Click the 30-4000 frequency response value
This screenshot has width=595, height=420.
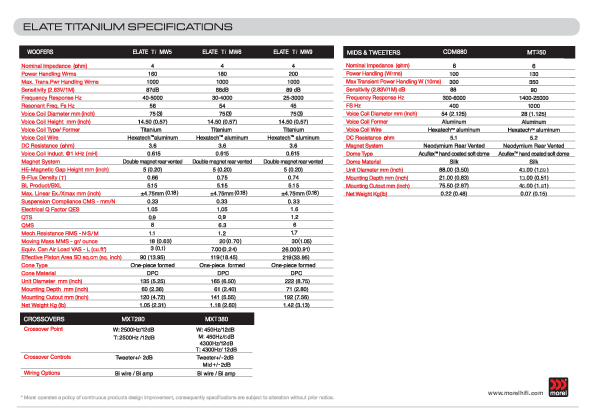click(x=222, y=98)
